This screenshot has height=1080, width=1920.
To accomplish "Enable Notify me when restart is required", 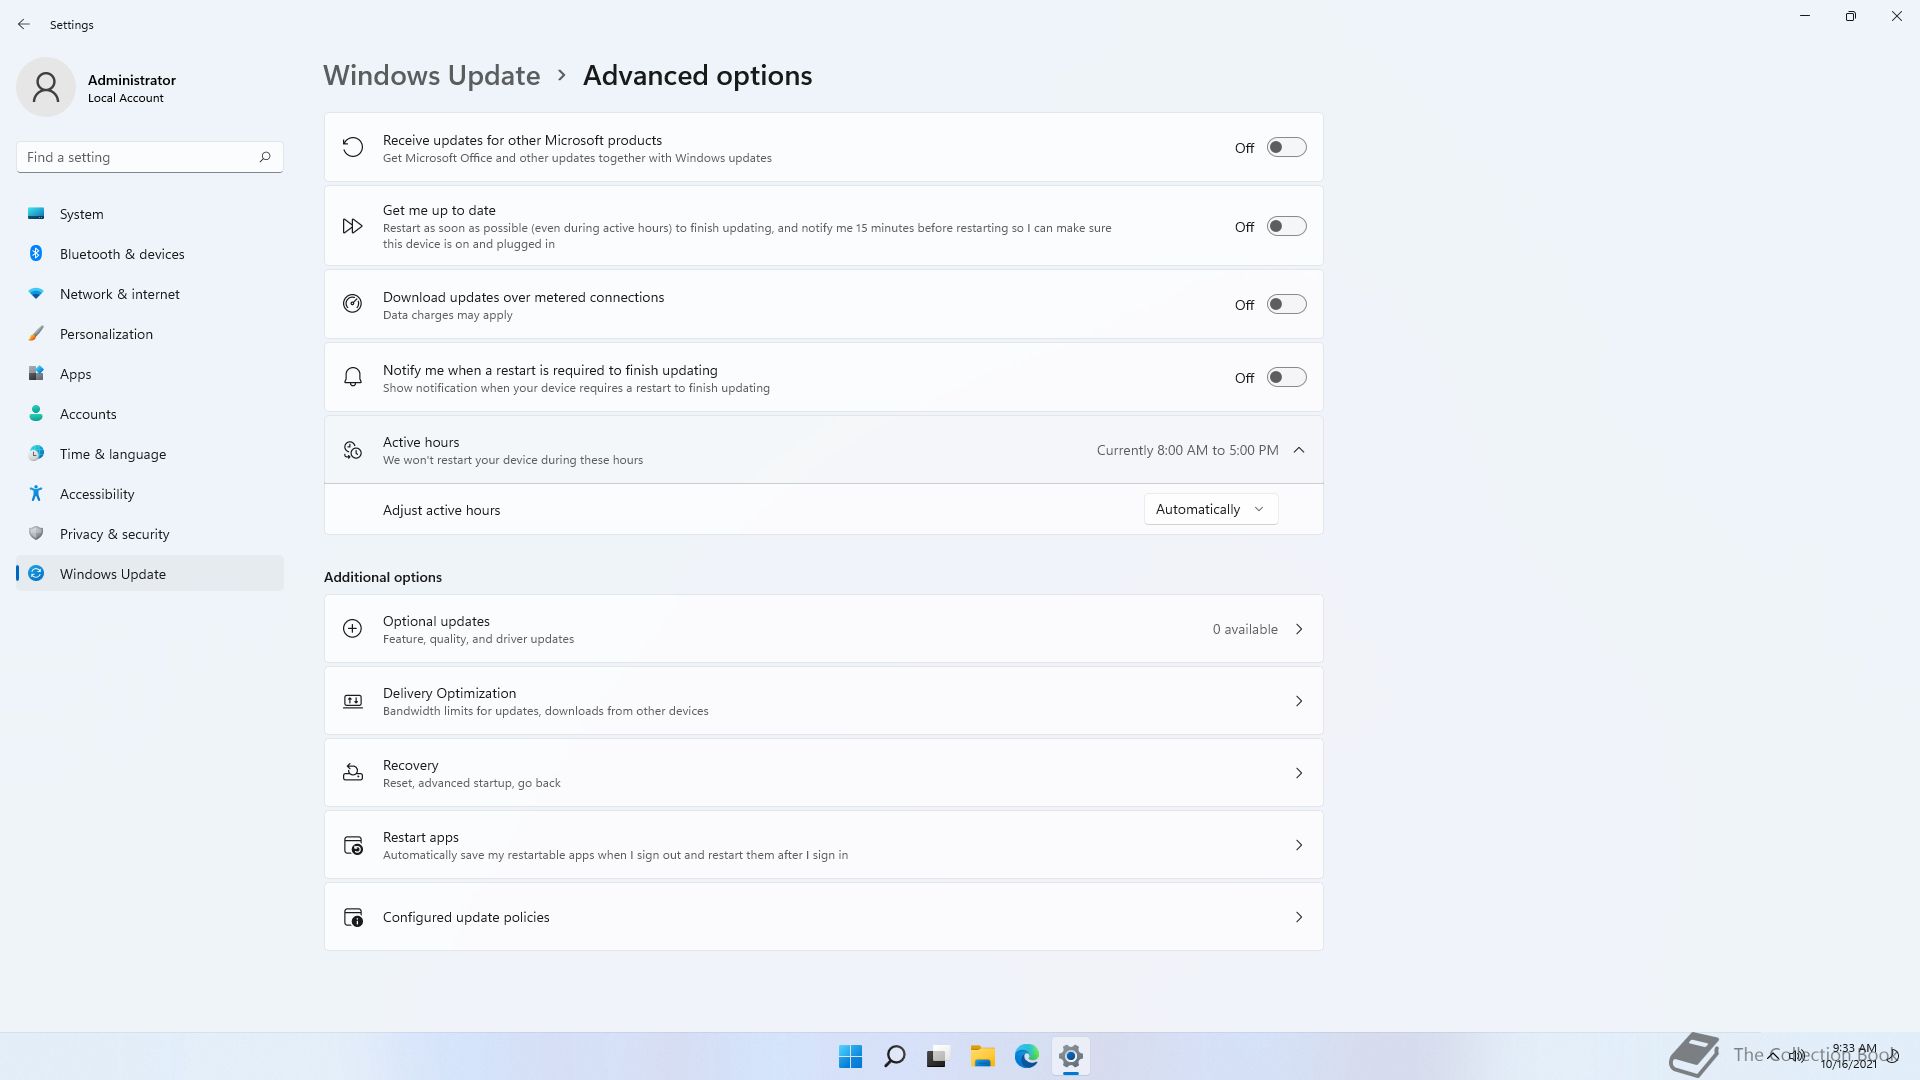I will [1286, 377].
